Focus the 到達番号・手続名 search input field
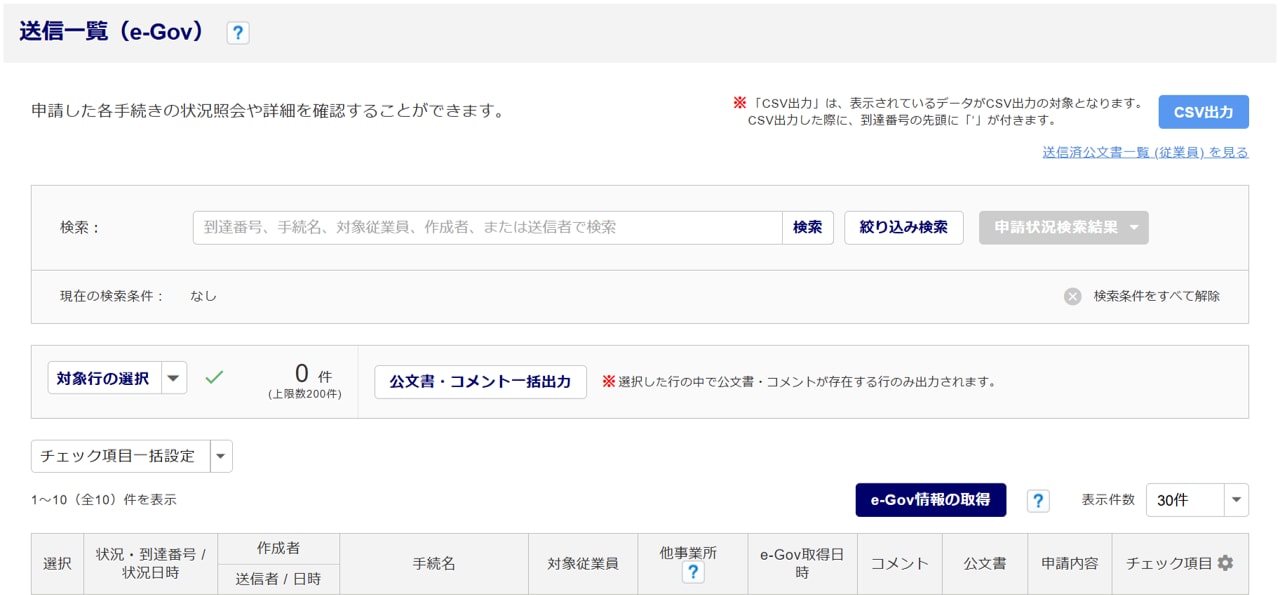 pyautogui.click(x=487, y=227)
